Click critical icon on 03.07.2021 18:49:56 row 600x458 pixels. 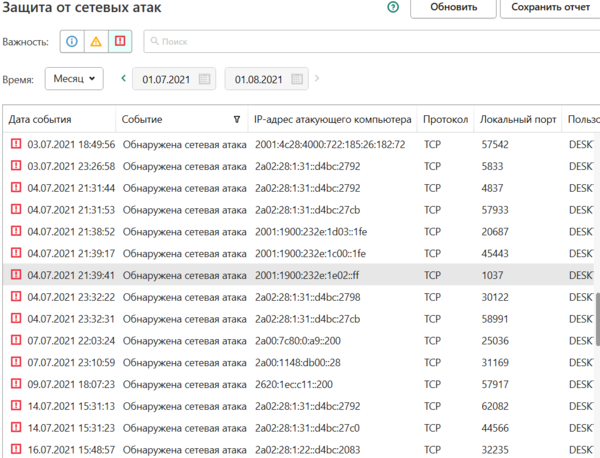[16, 145]
